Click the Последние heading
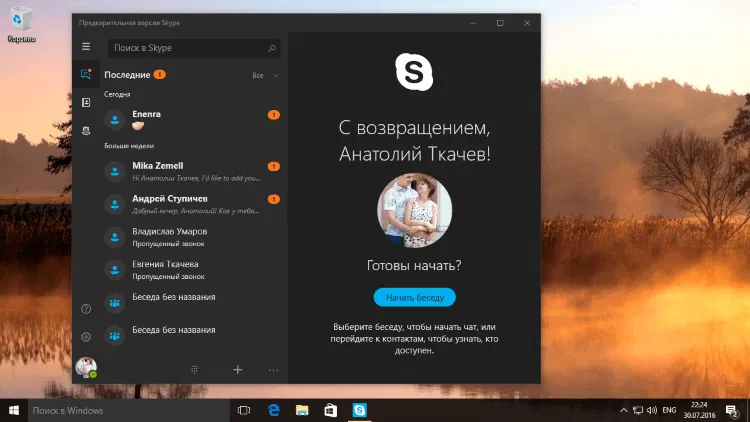The height and width of the screenshot is (422, 750). pos(127,75)
